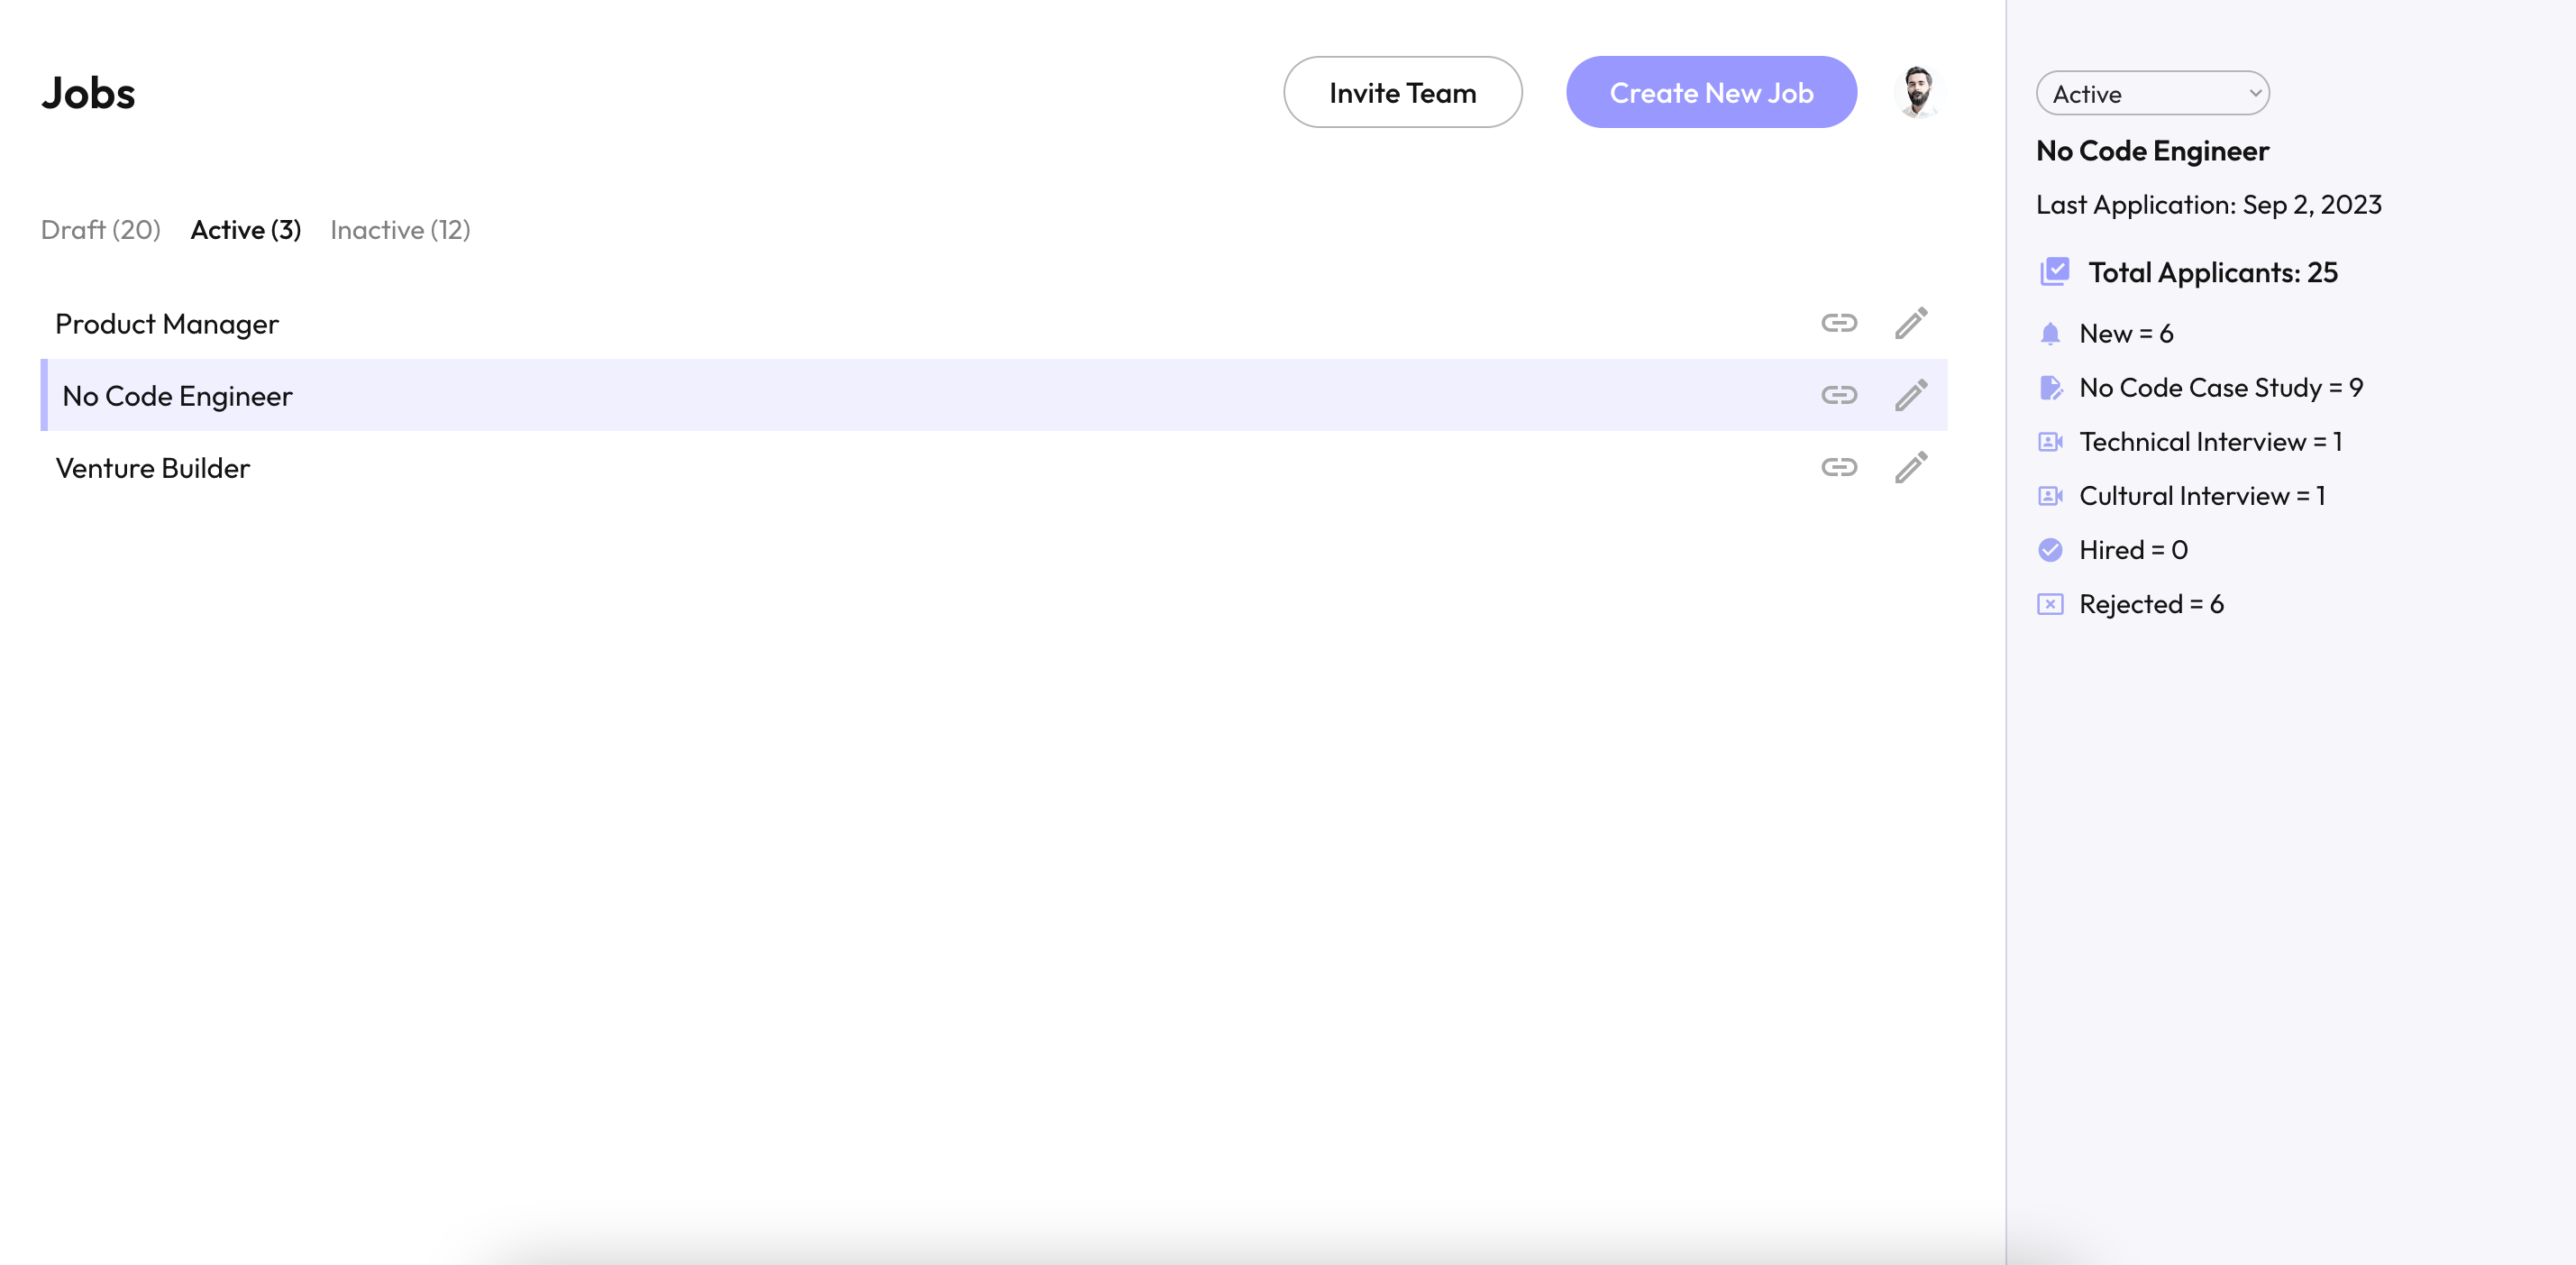Click the Rejected x-box icon
The width and height of the screenshot is (2576, 1265).
coord(2050,604)
